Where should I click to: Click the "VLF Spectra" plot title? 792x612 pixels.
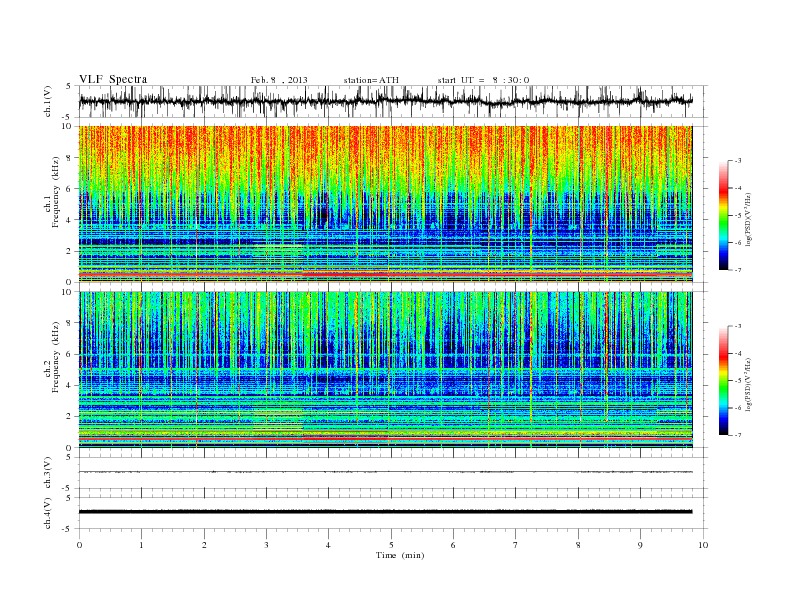[113, 79]
